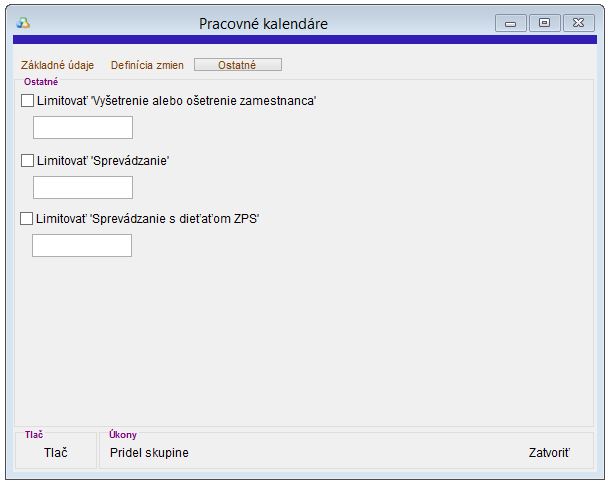The image size is (608, 483).
Task: Close the dialog with Zatvoriť
Action: click(x=549, y=452)
